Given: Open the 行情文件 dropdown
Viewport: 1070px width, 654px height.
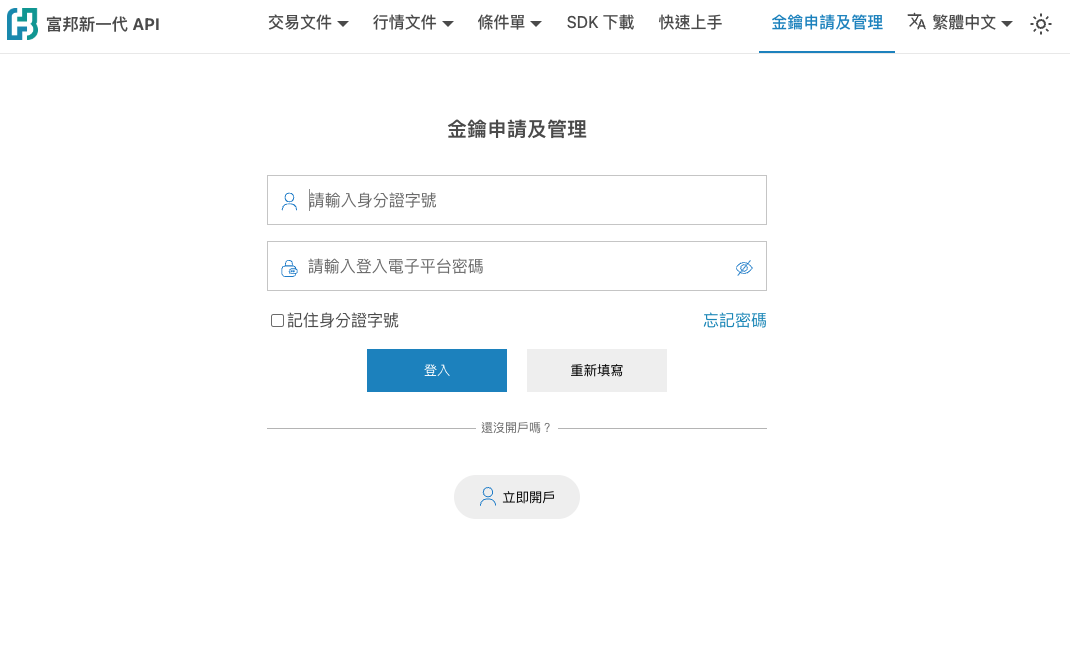Looking at the screenshot, I should coord(413,22).
